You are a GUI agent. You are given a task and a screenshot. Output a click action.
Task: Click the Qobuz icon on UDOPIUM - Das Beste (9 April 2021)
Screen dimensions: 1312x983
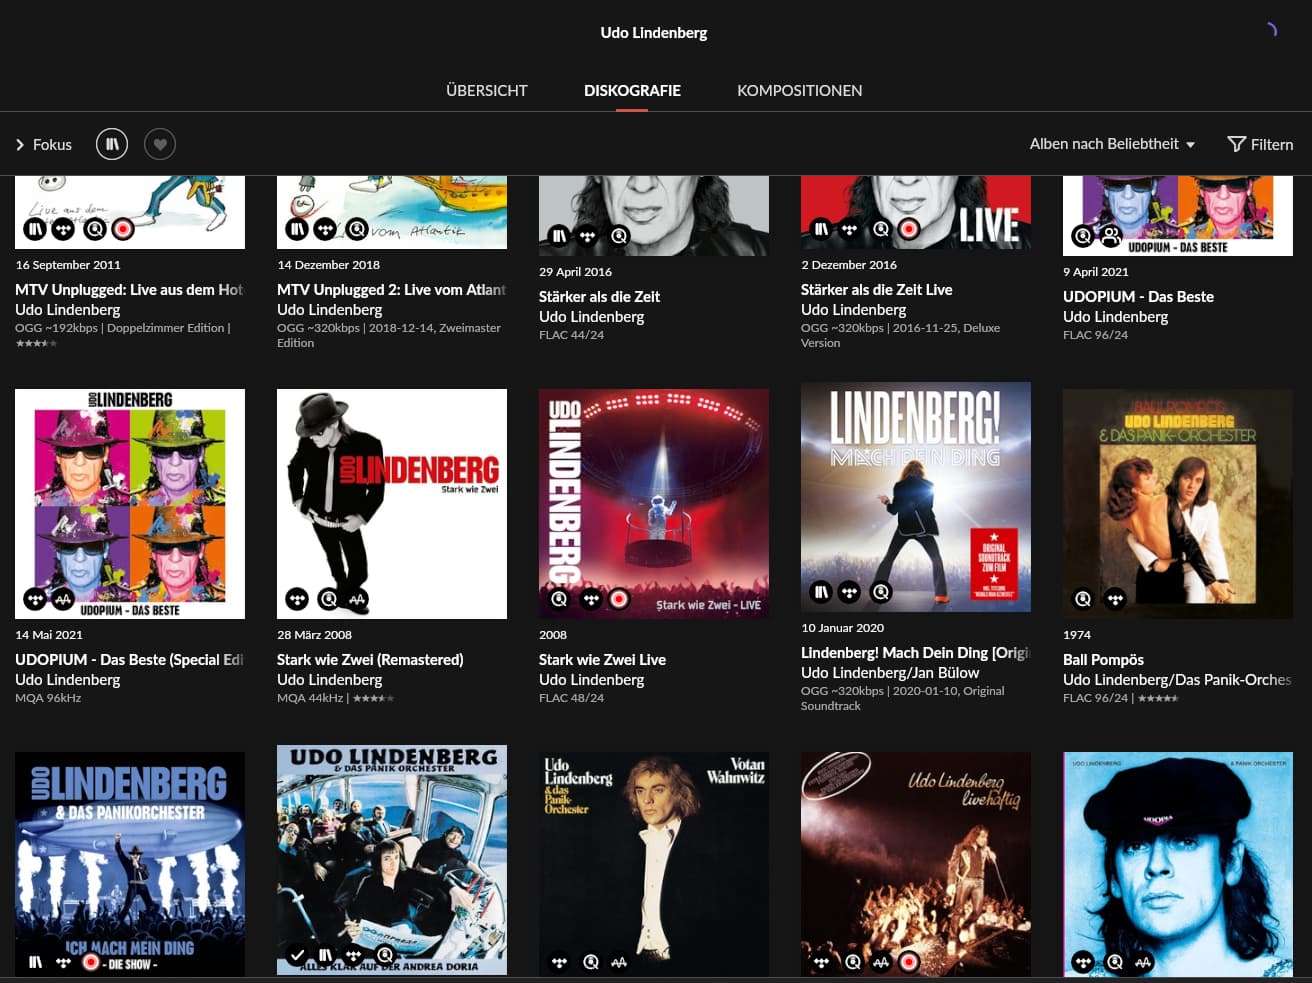pyautogui.click(x=1083, y=236)
